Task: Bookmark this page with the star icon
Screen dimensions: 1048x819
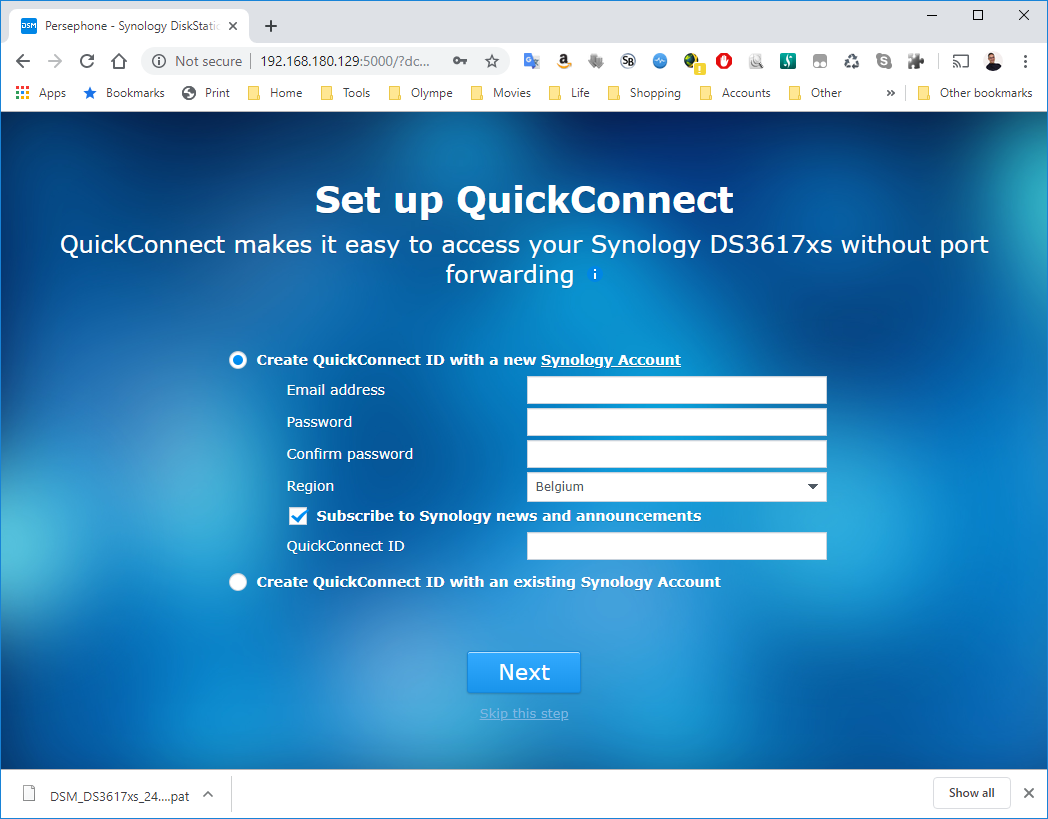Action: 492,61
